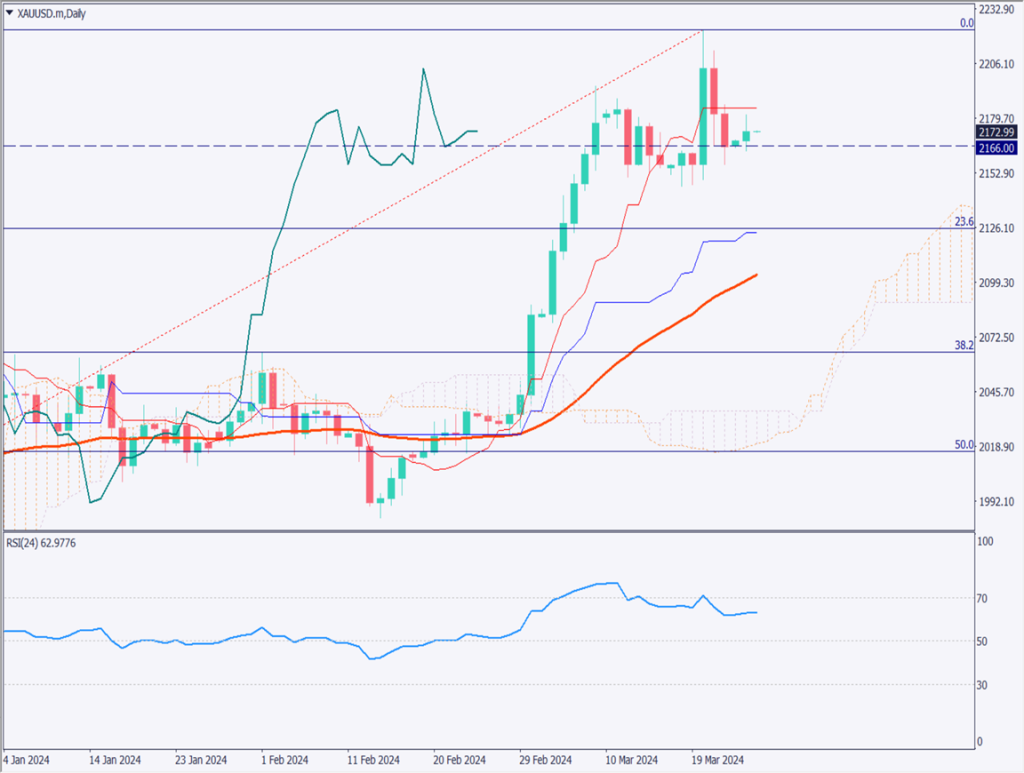The width and height of the screenshot is (1024, 773).
Task: Click the 2232.90 price axis label
Action: 995,9
